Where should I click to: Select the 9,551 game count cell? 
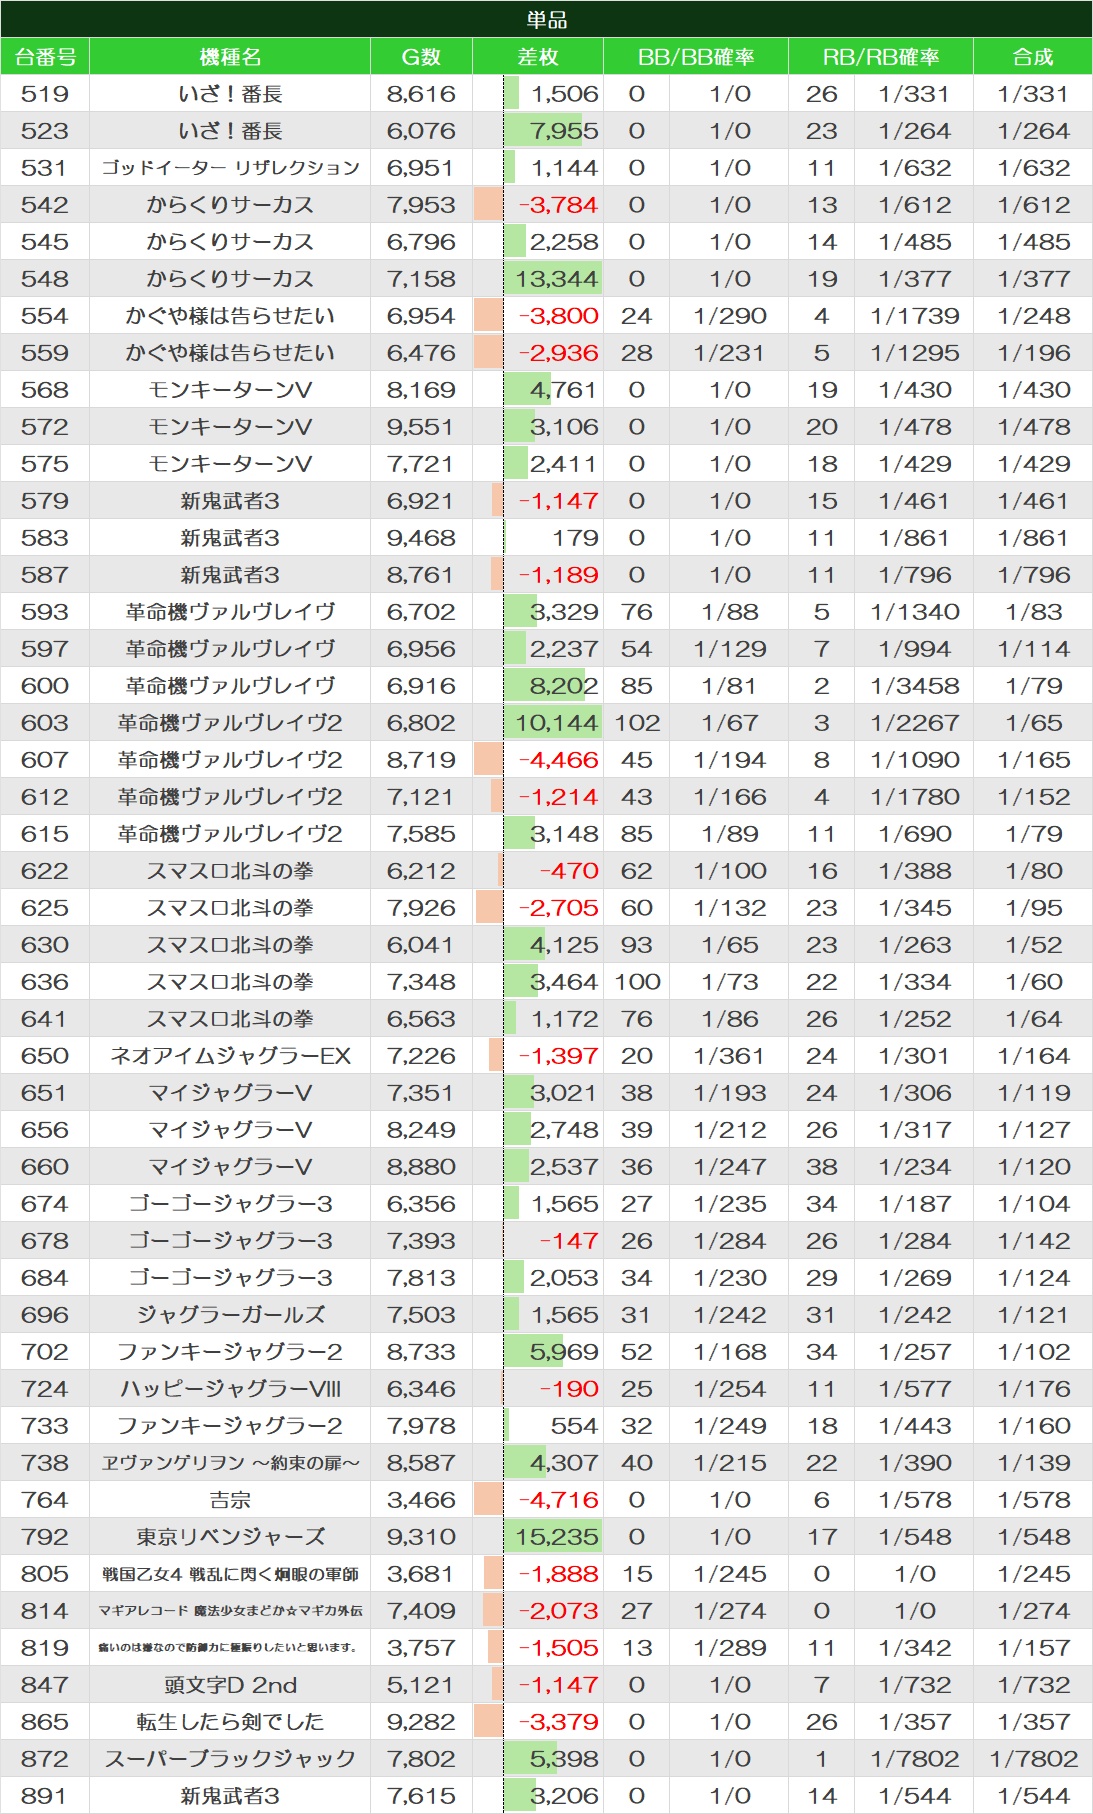421,427
